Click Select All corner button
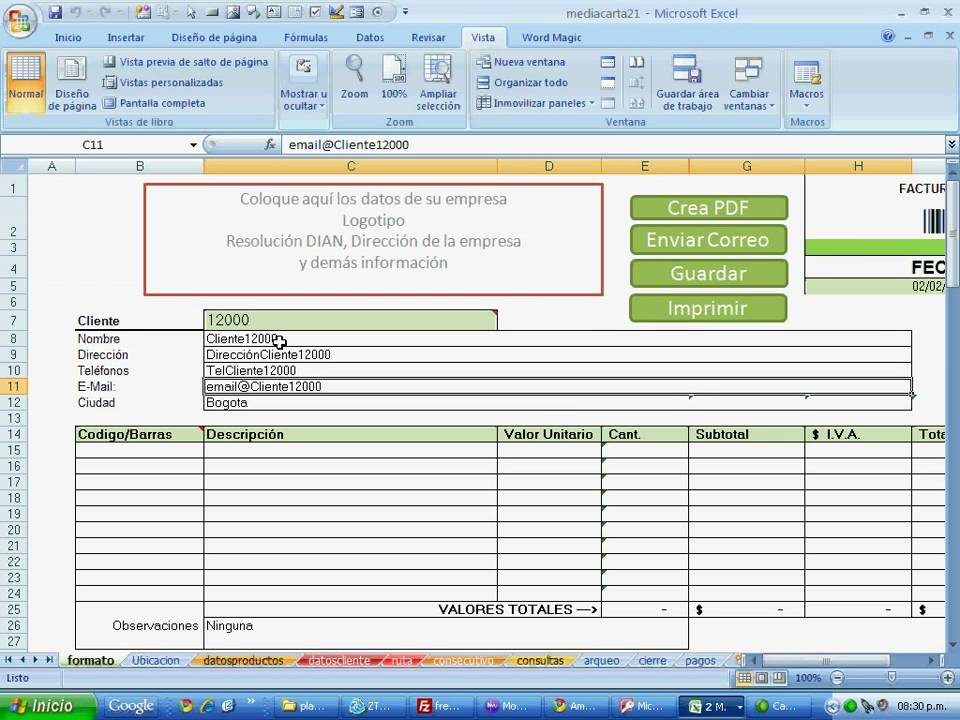This screenshot has height=720, width=960. [x=13, y=166]
